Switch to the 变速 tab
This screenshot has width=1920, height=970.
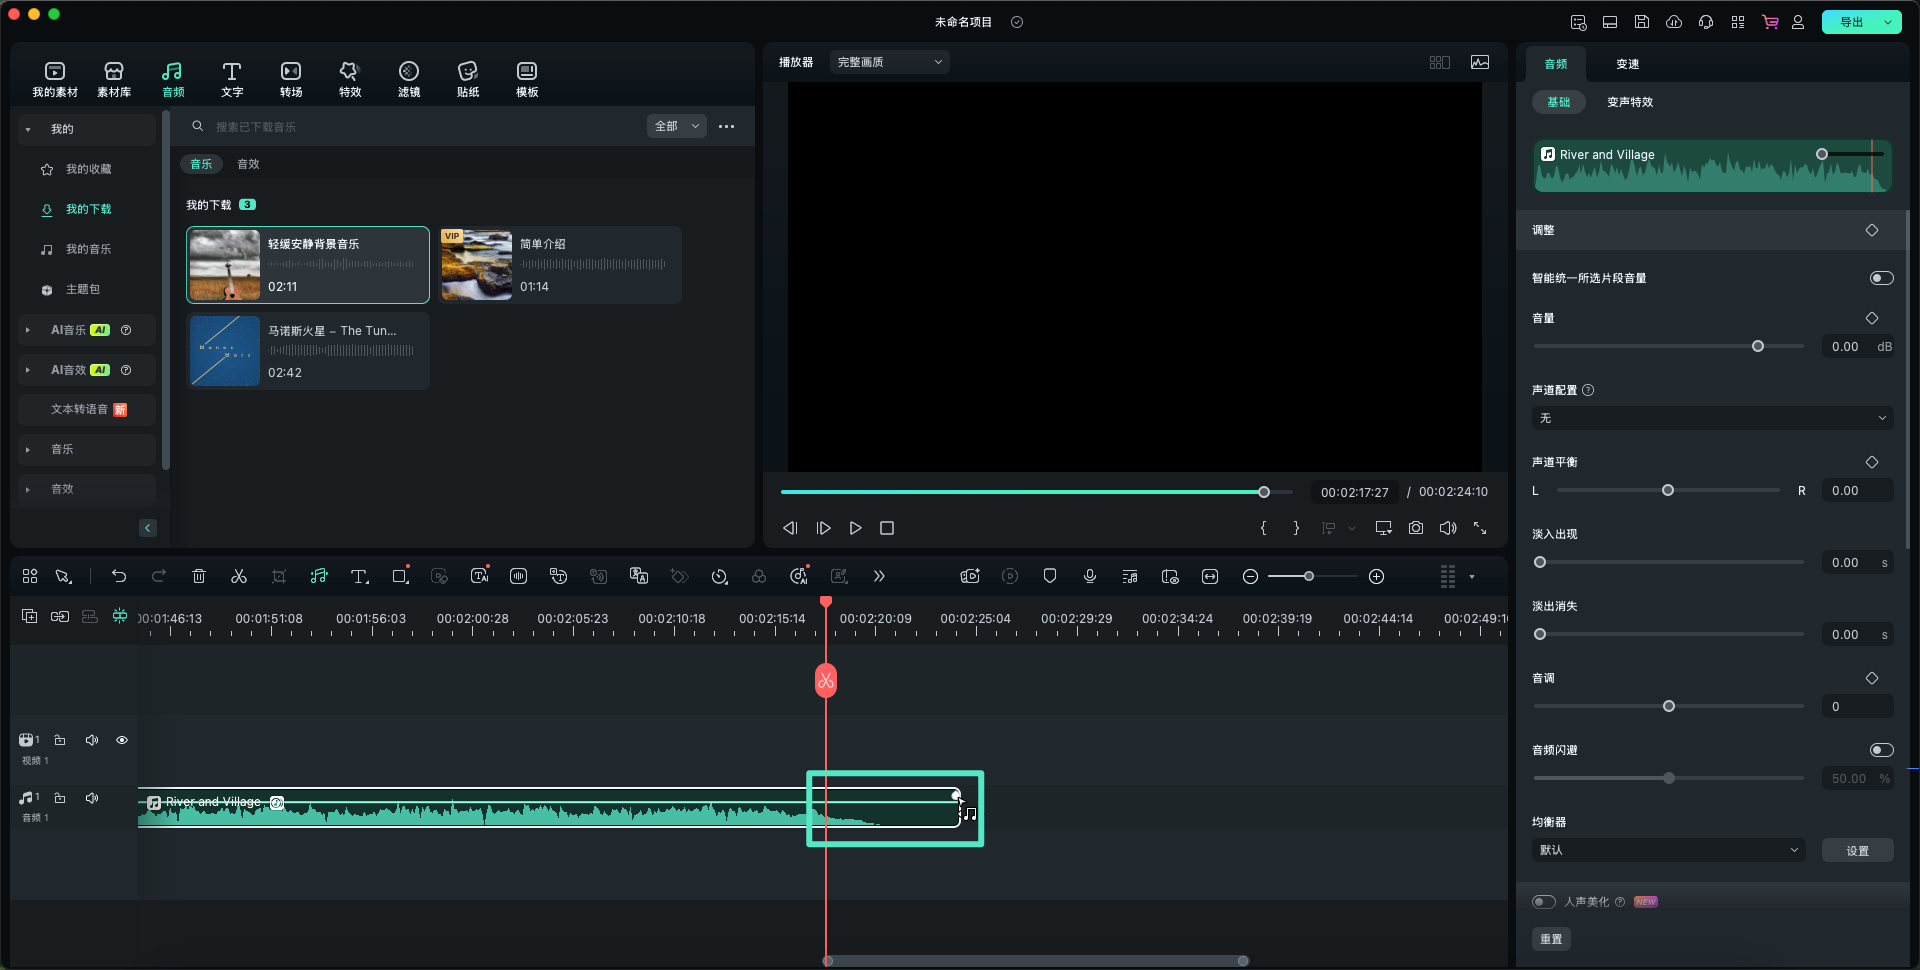coord(1627,64)
